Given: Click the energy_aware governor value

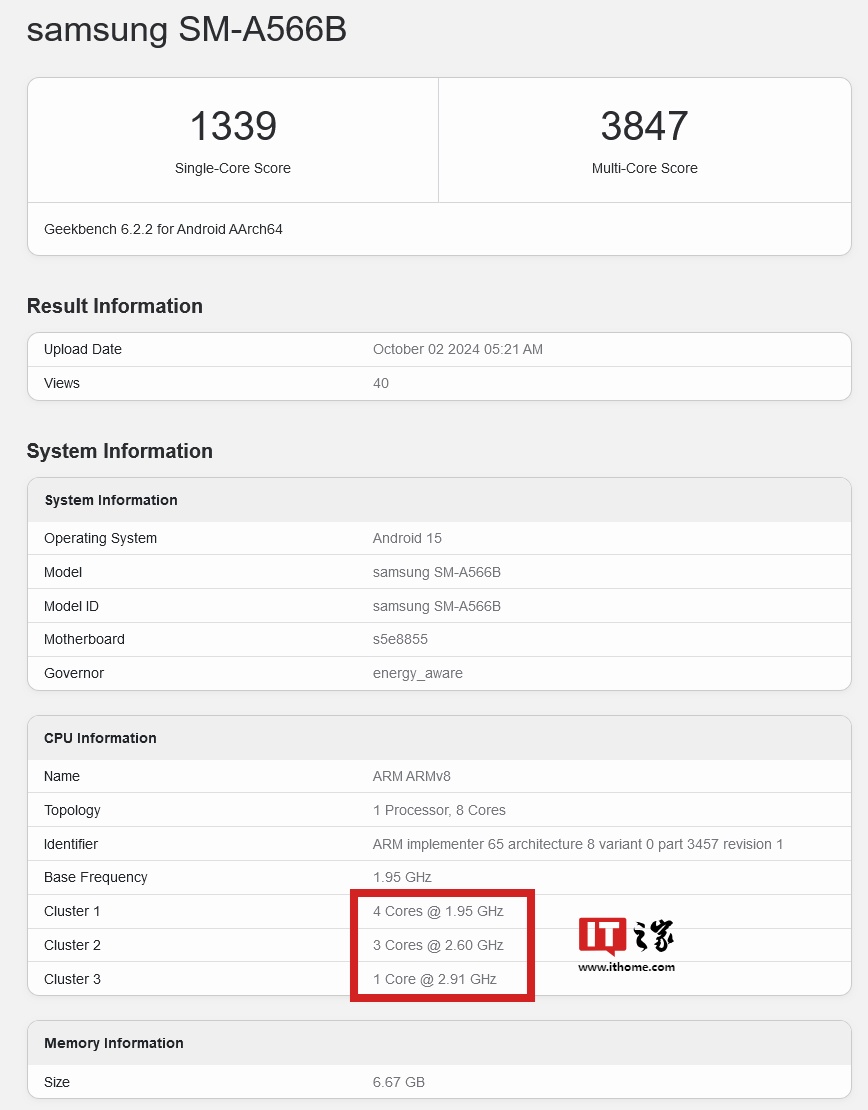Looking at the screenshot, I should [417, 673].
